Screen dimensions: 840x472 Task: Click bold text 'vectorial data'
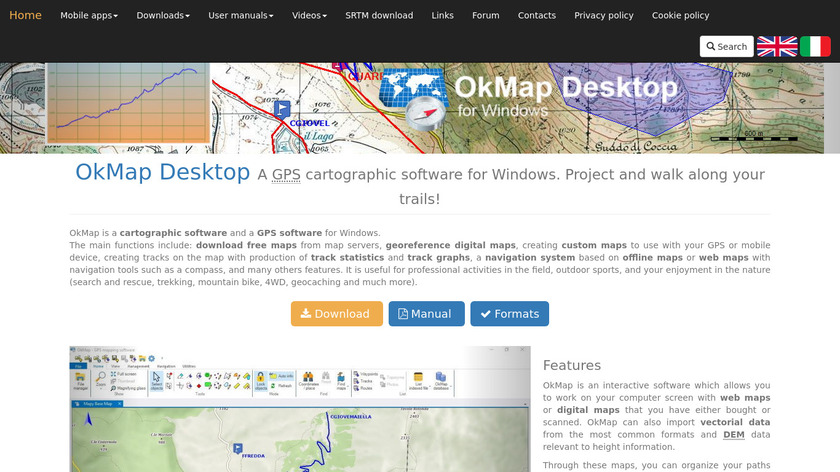(x=735, y=422)
